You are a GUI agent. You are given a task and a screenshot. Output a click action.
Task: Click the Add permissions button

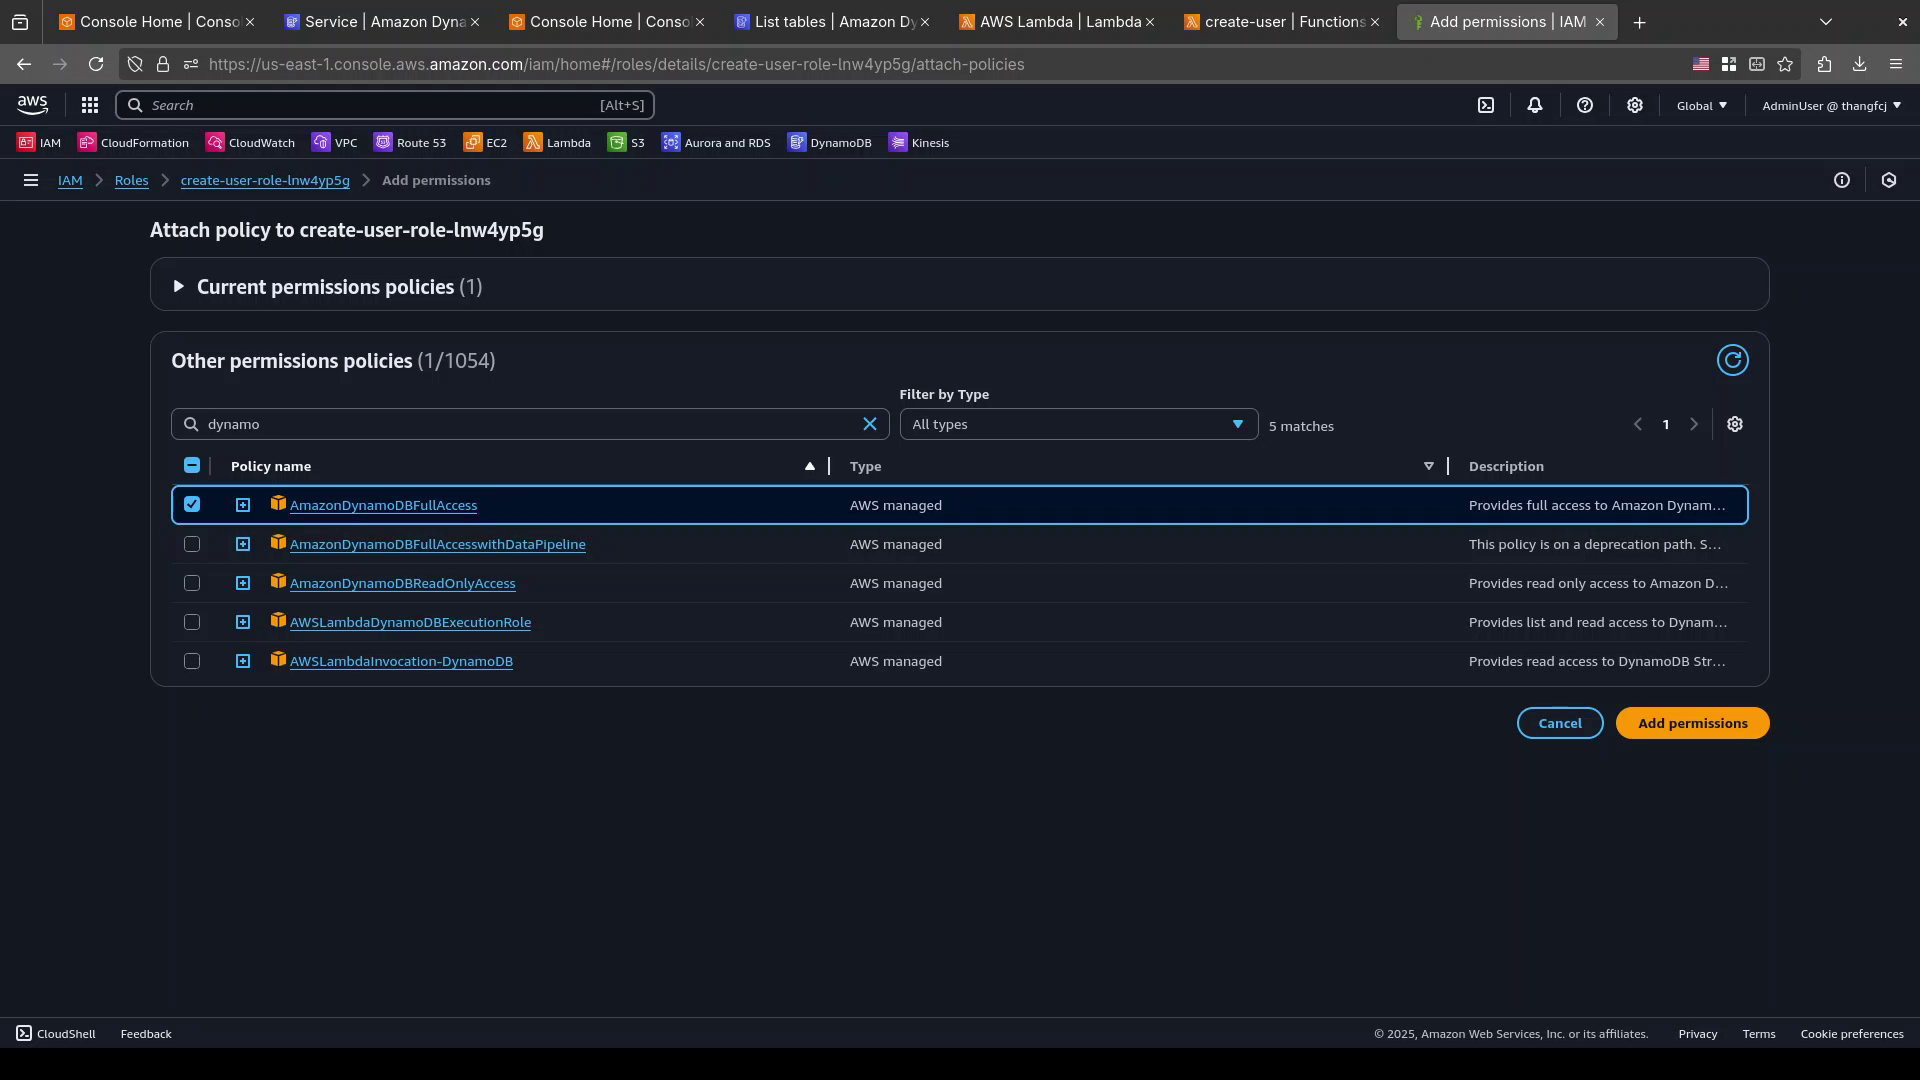(1692, 723)
